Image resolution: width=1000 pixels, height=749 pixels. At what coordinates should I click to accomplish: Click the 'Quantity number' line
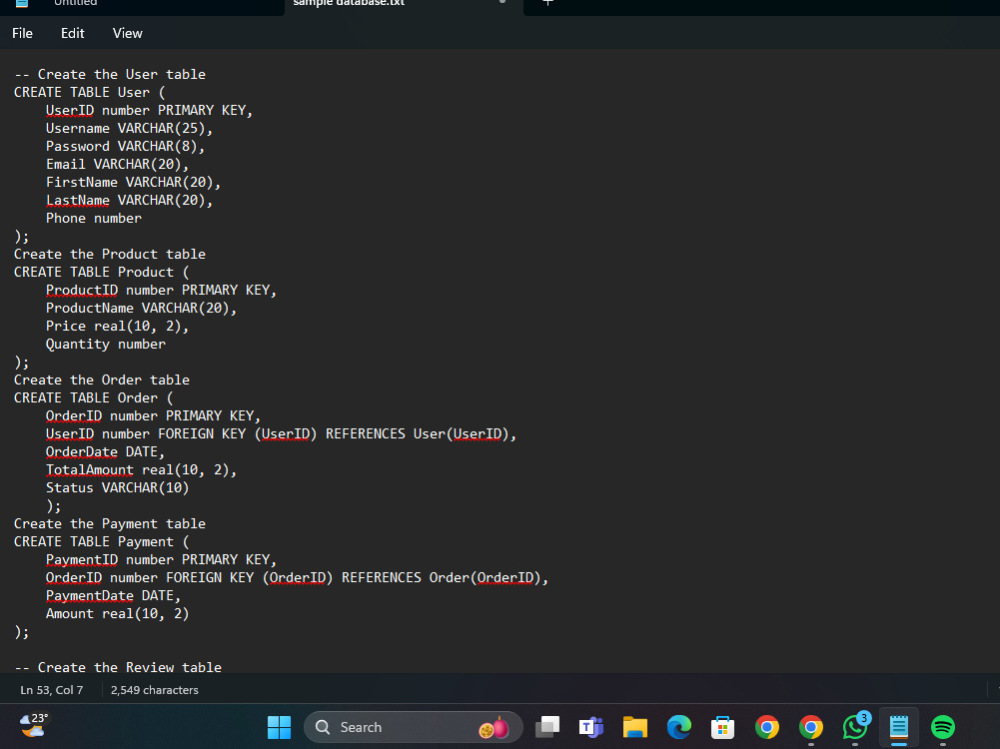coord(105,344)
